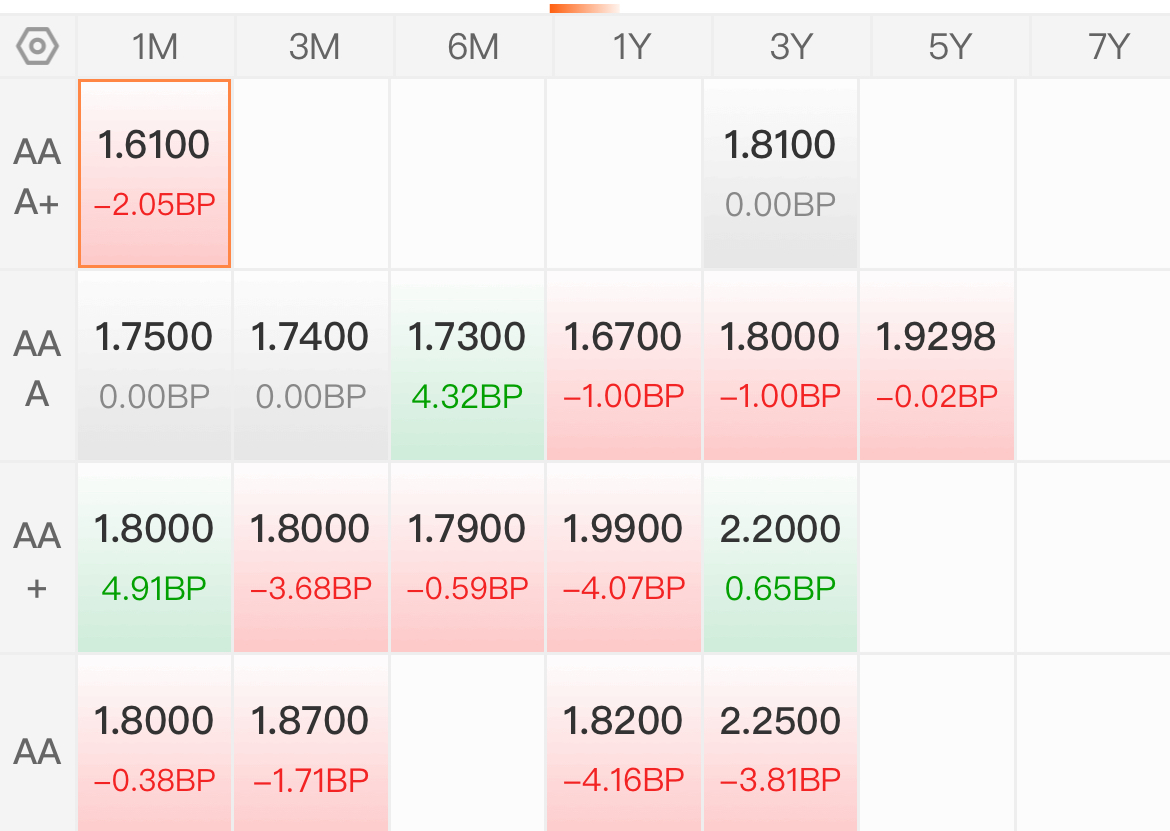Select the AA+ 1M cell with 4.91BP

pyautogui.click(x=154, y=558)
